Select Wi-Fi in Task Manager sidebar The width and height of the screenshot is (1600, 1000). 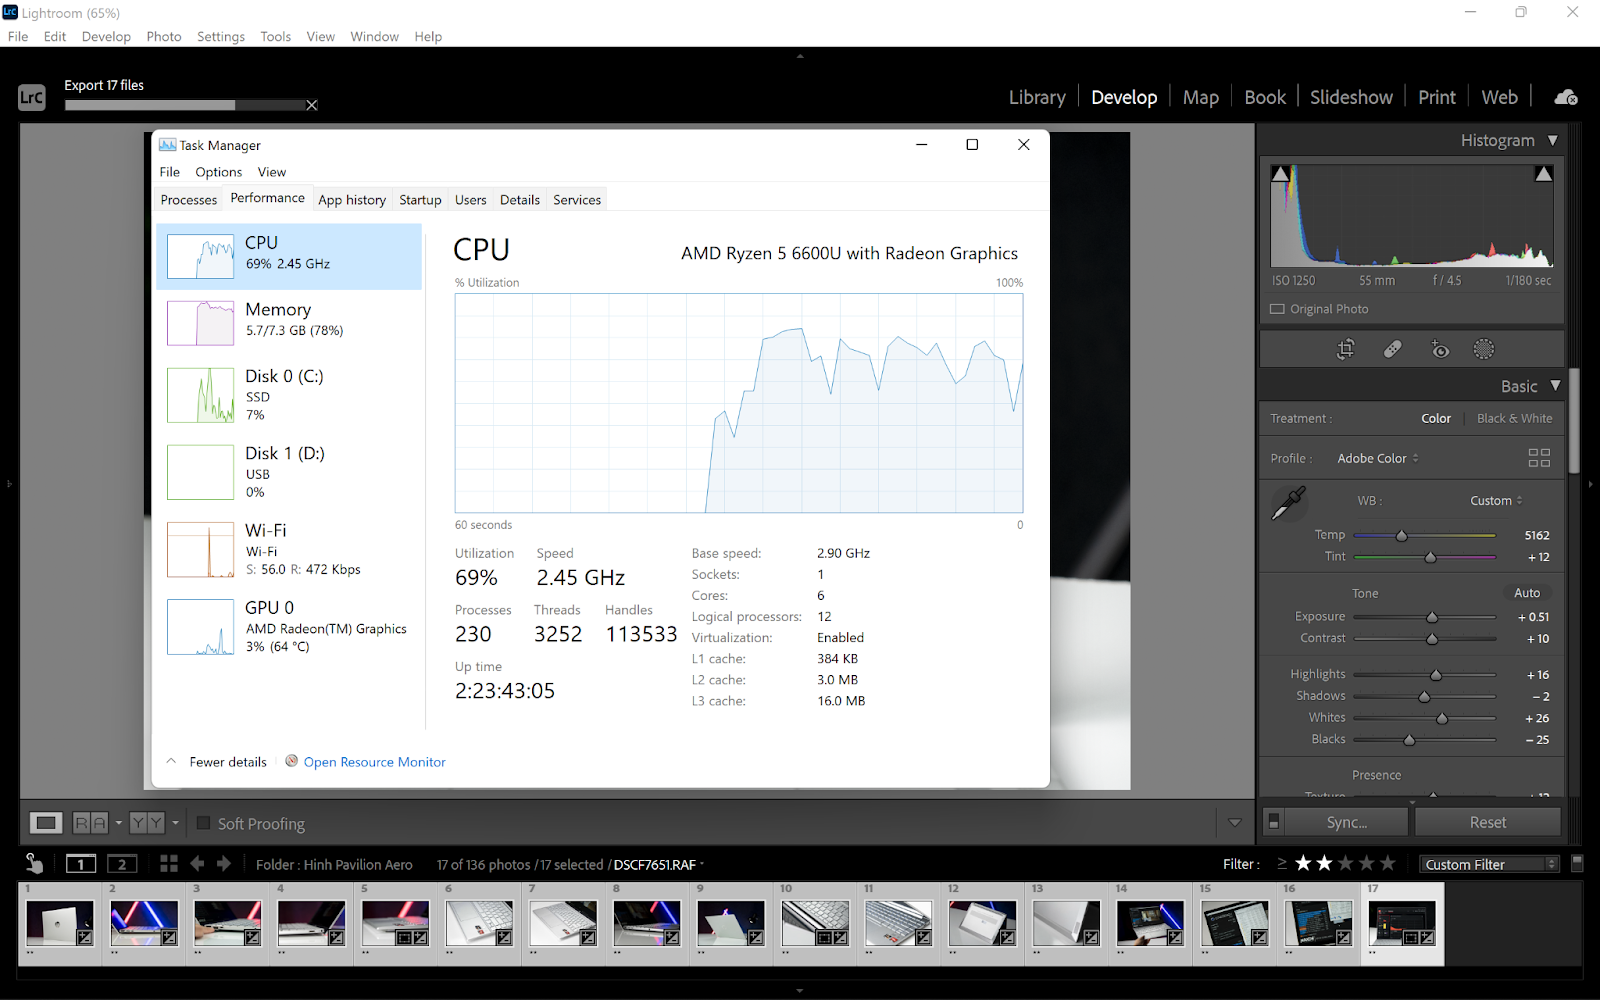click(x=289, y=550)
